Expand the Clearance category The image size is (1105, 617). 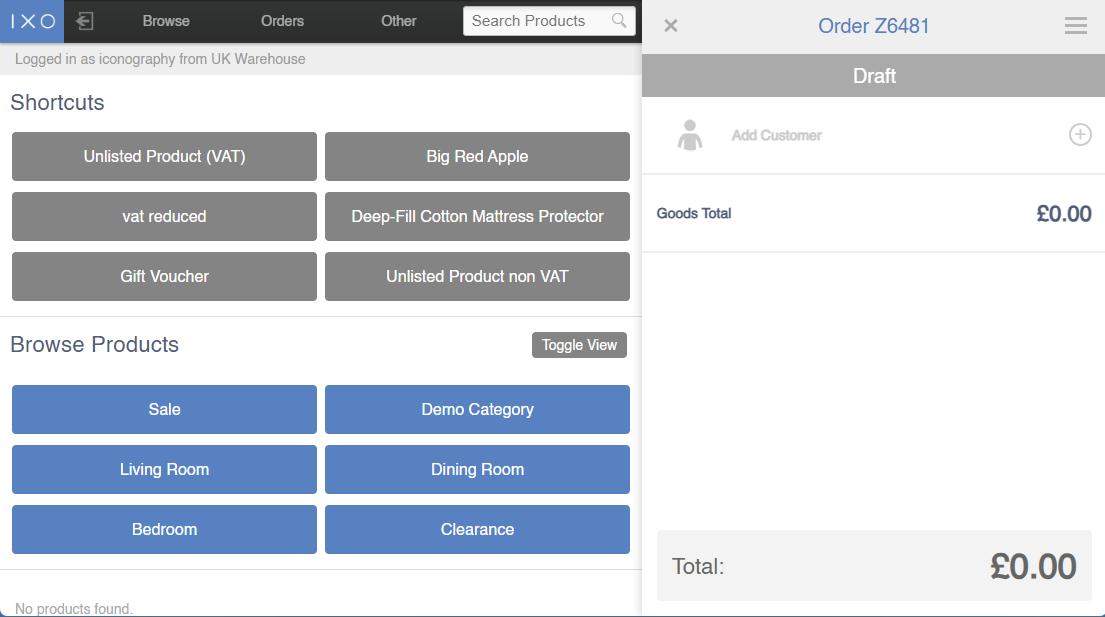point(477,530)
